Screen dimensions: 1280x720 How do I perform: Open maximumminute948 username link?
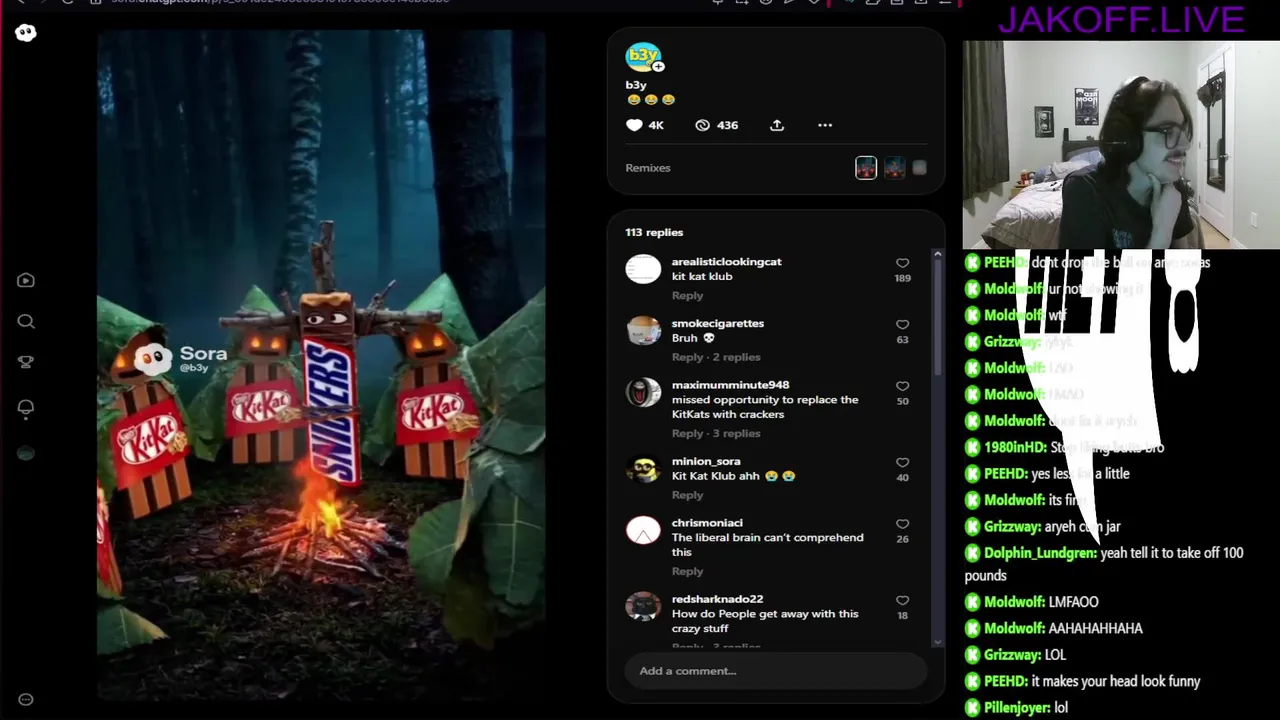pos(730,385)
